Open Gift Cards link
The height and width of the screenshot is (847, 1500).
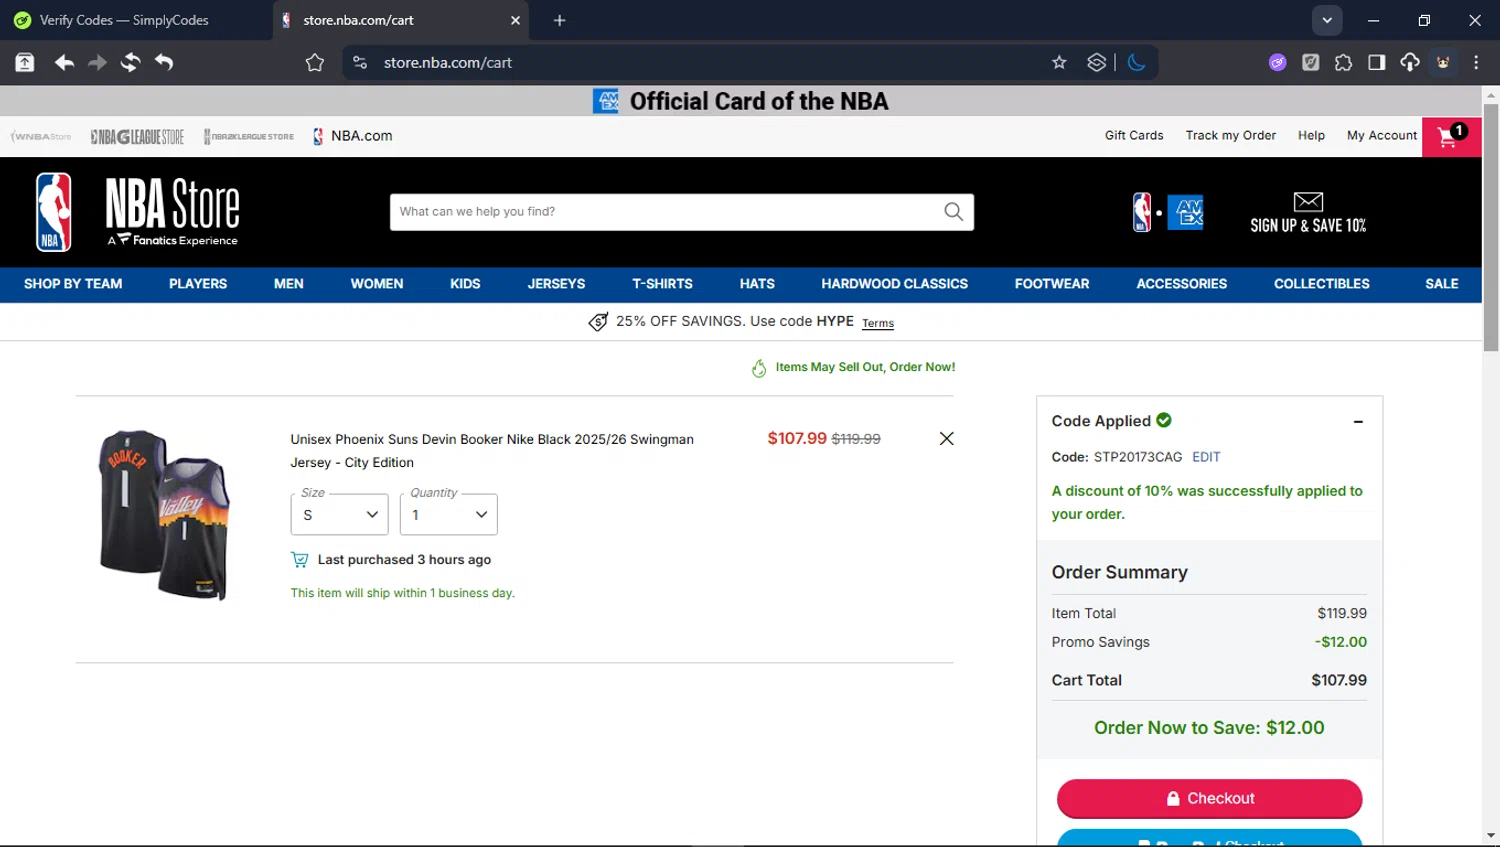pos(1134,136)
